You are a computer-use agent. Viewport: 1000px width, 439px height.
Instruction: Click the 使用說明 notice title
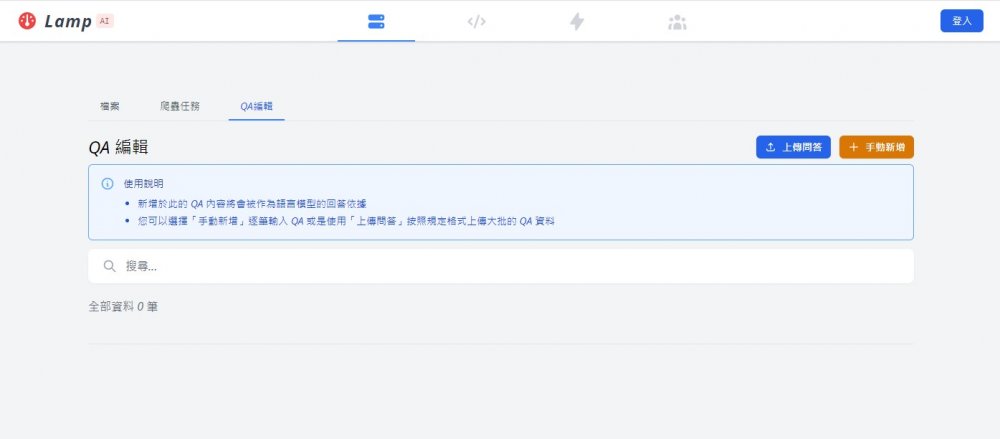[x=143, y=184]
